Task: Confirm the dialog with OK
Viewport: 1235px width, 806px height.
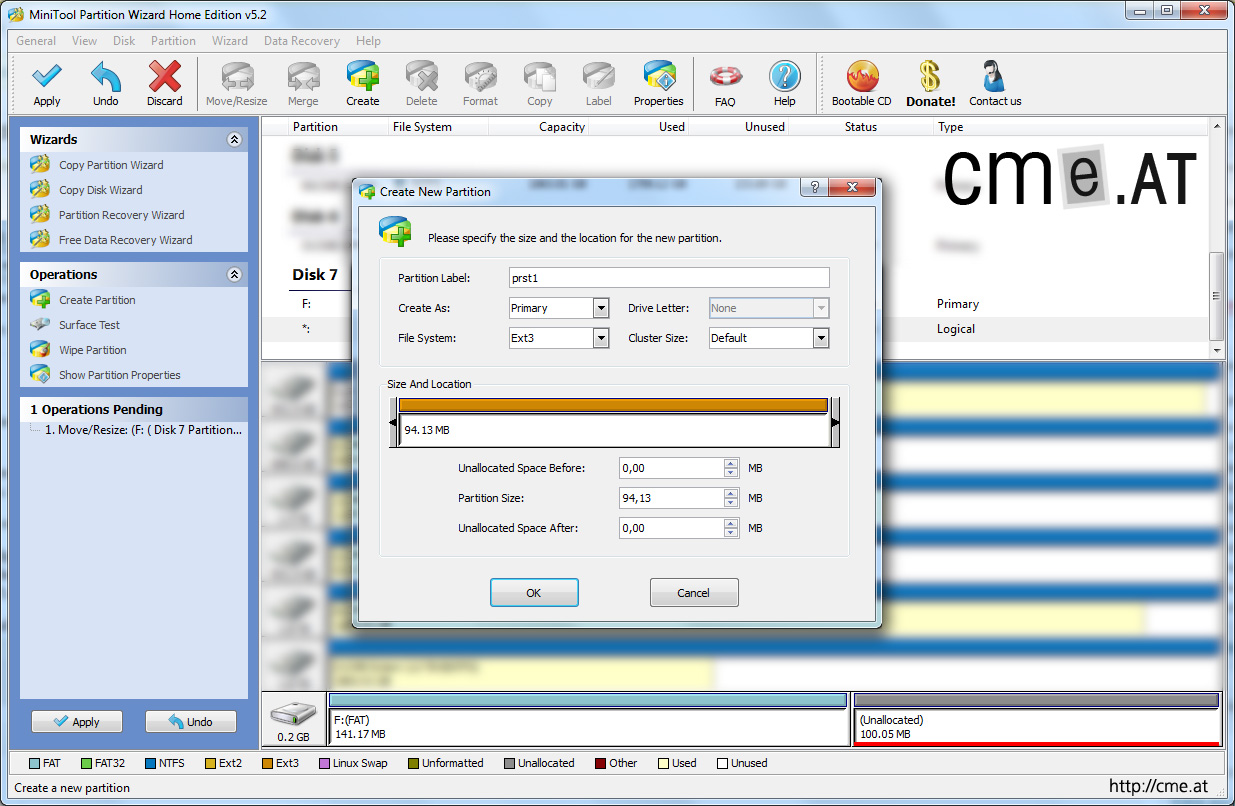Action: [x=534, y=593]
